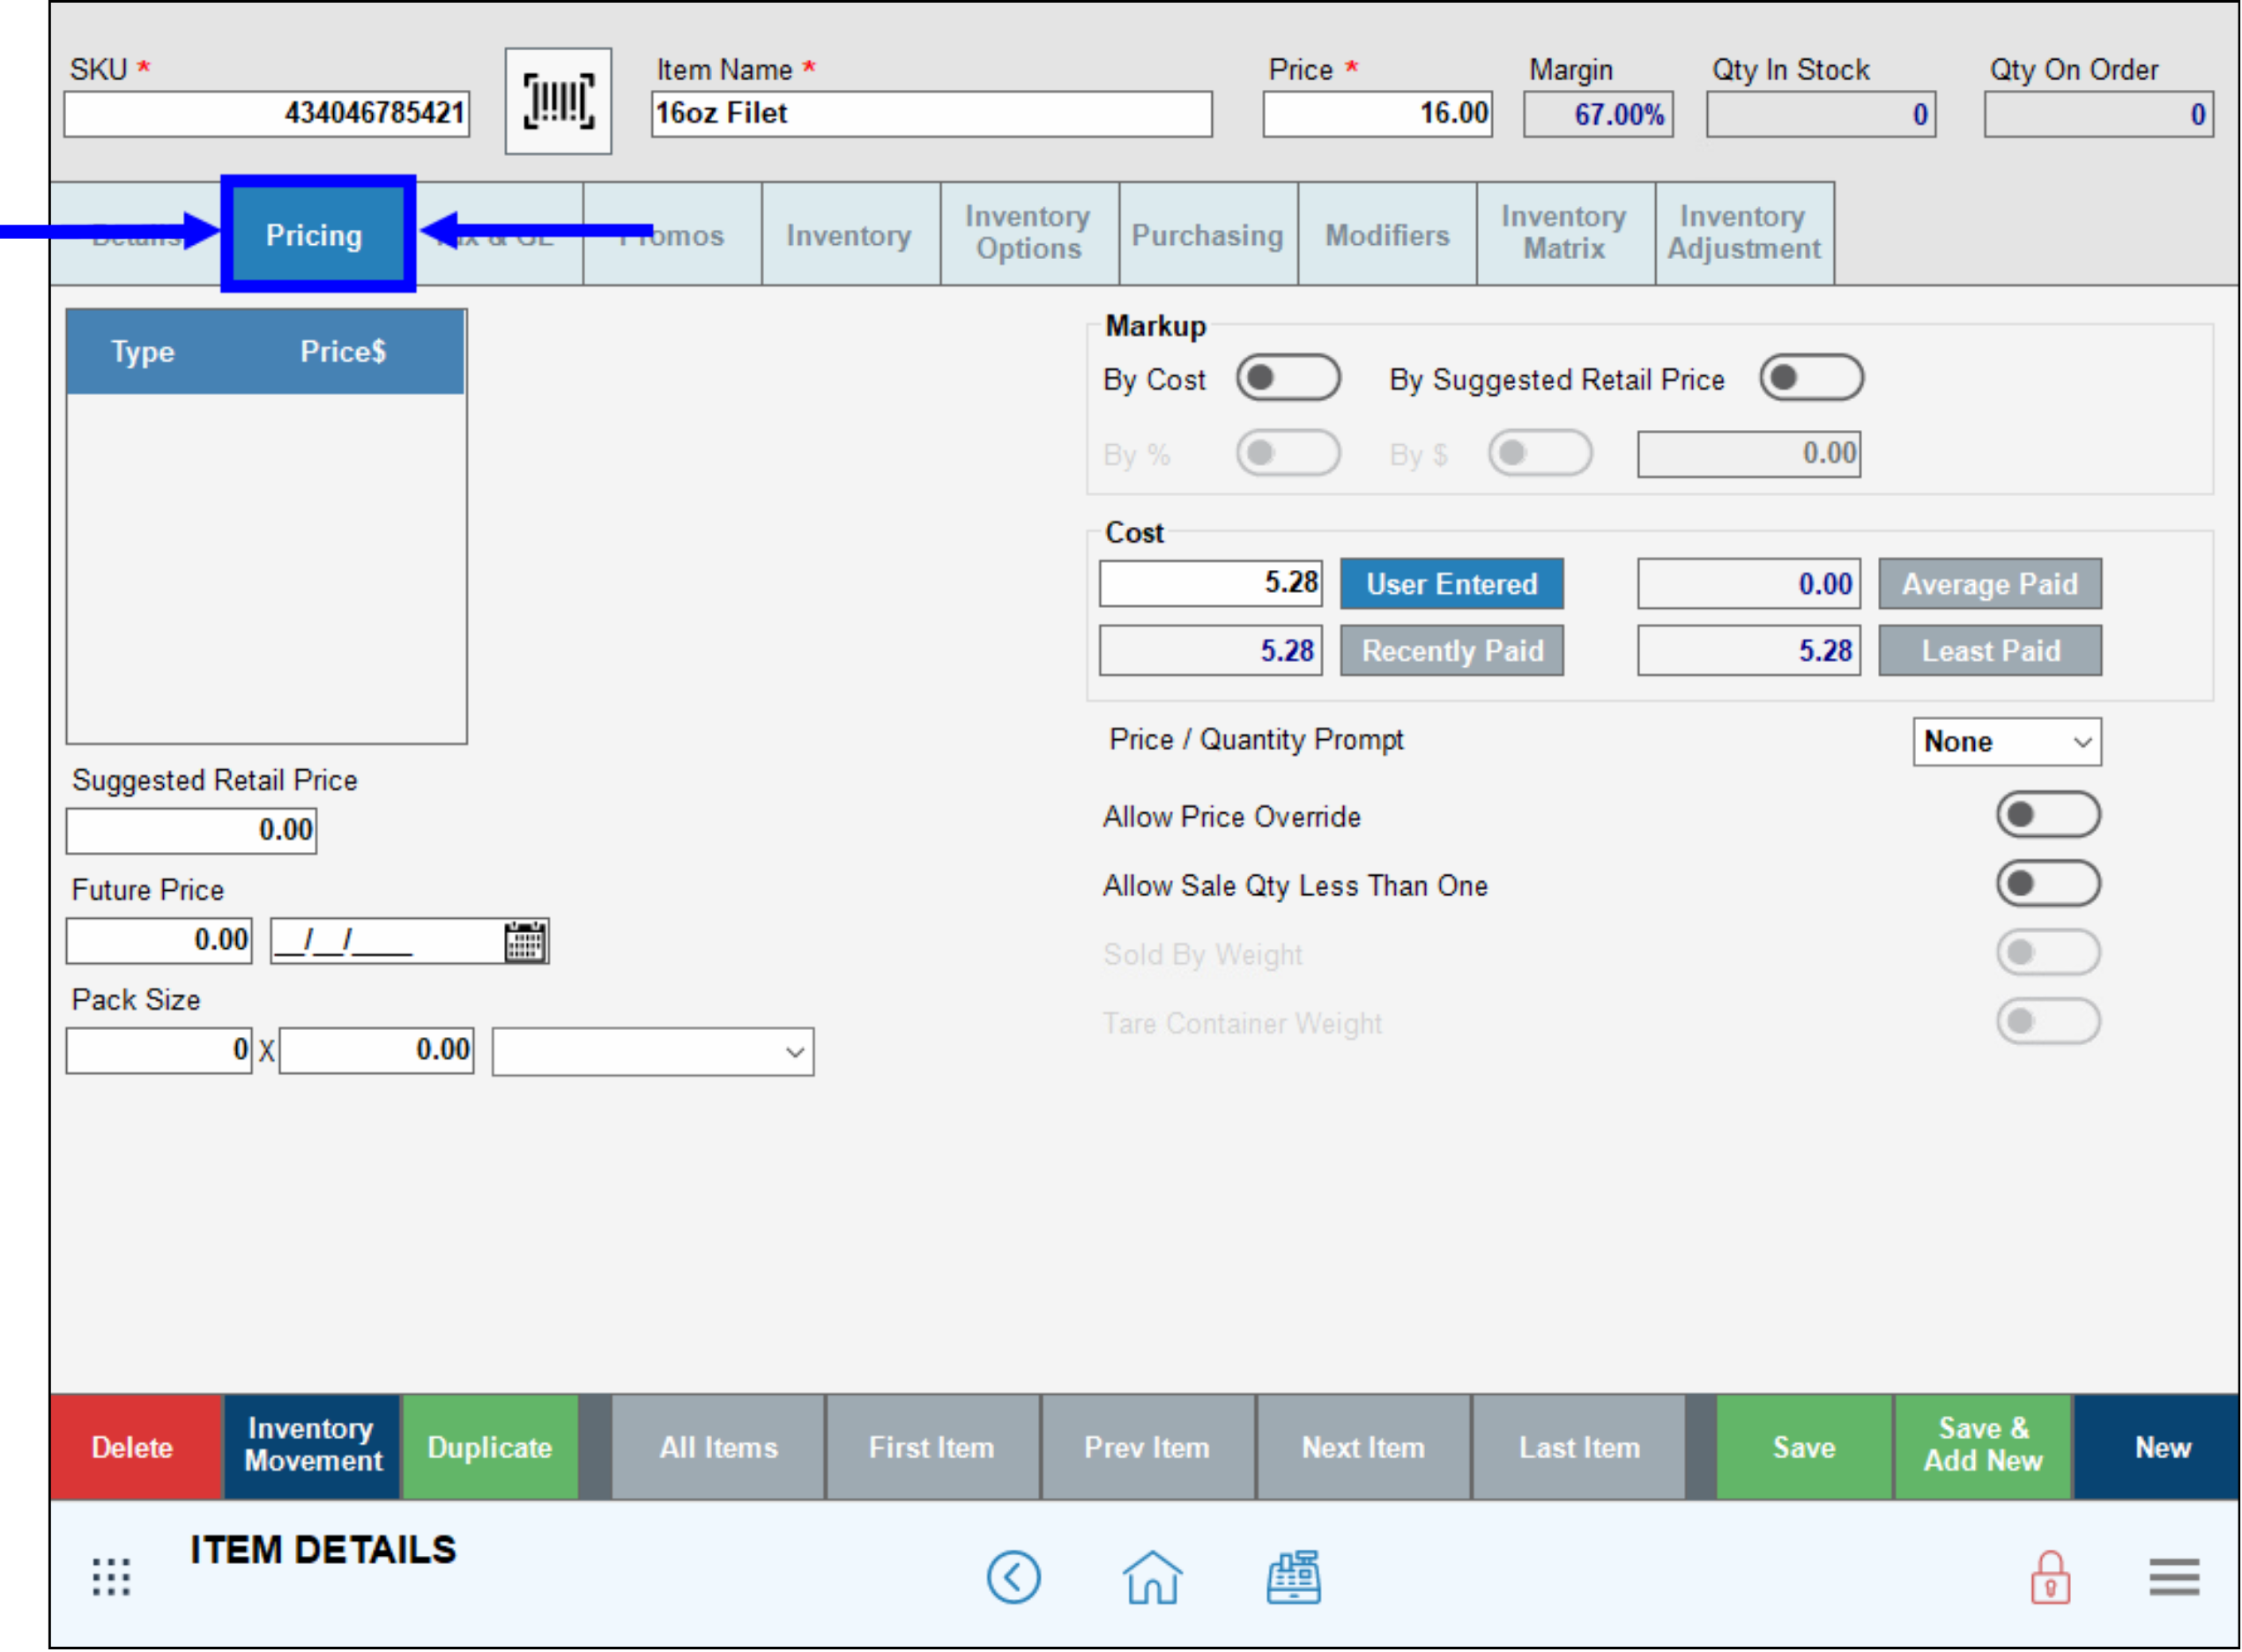Select the home icon in bottom bar
Viewport: 2242px width, 1652px height.
[x=1151, y=1577]
